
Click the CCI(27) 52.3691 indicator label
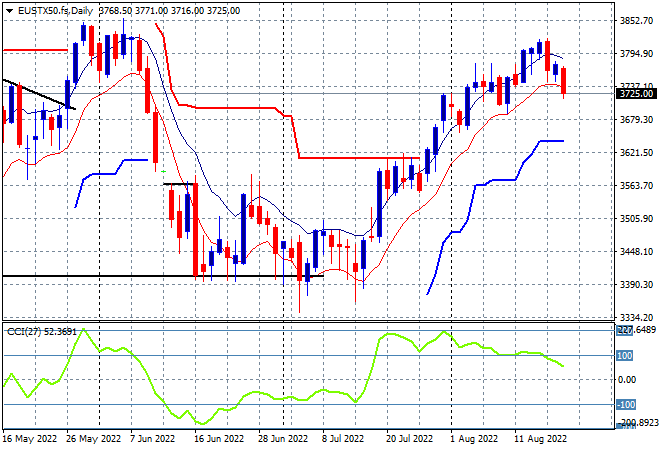tap(42, 332)
